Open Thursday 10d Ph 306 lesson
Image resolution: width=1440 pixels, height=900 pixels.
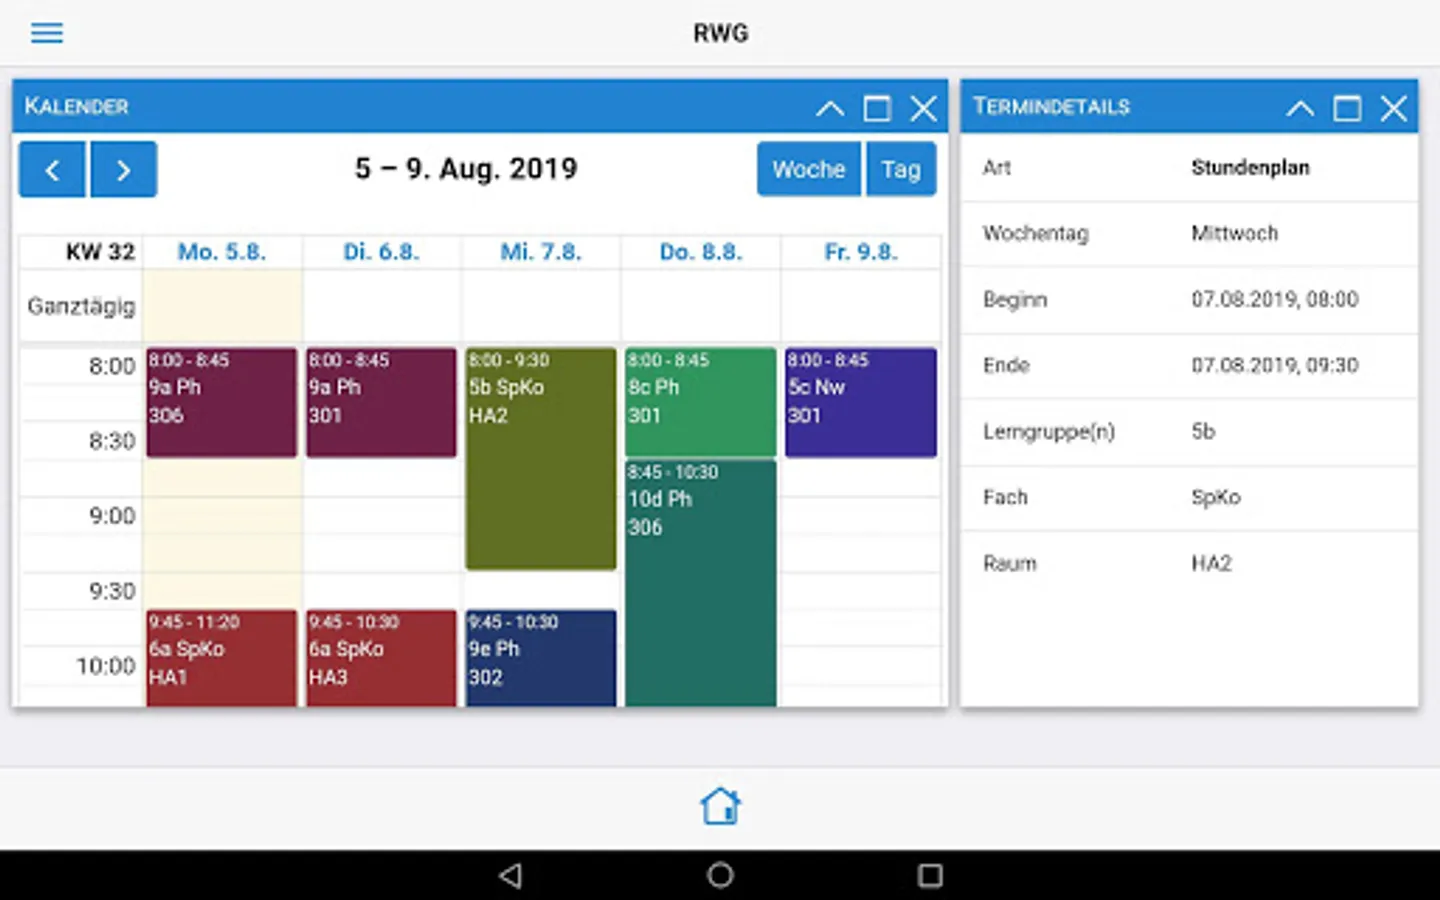point(701,583)
